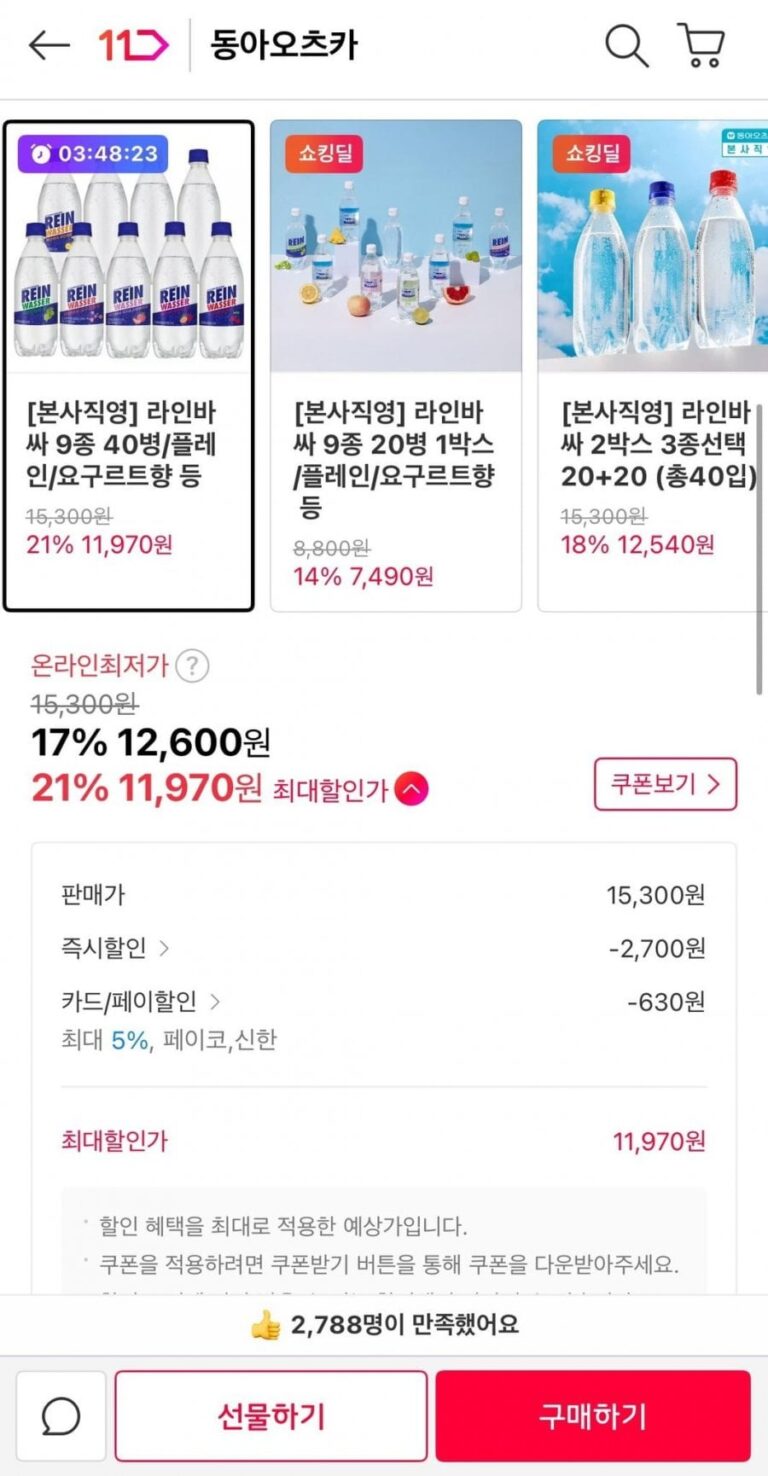Expand the 즉시할인 chevron
This screenshot has width=768, height=1476.
(164, 947)
